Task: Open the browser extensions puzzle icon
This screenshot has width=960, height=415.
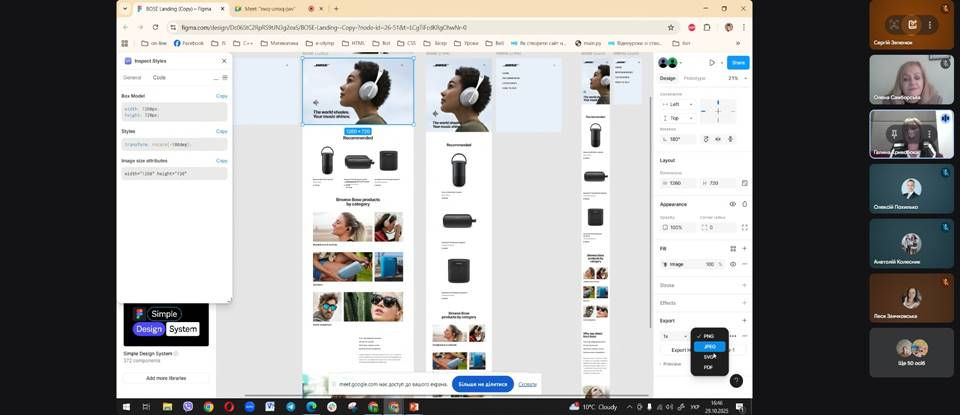Action: (x=707, y=28)
